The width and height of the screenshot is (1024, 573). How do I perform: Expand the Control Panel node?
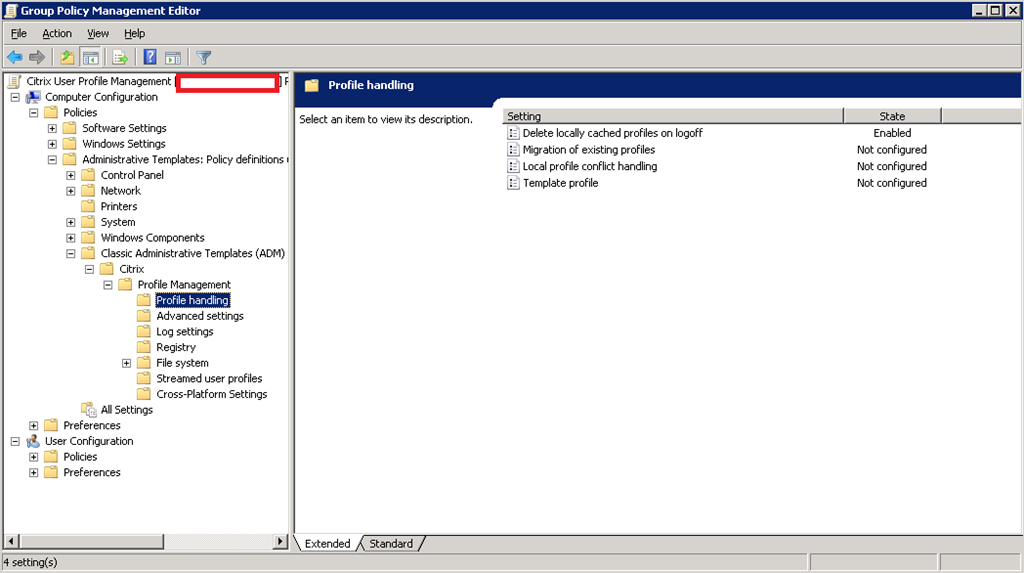pos(71,175)
